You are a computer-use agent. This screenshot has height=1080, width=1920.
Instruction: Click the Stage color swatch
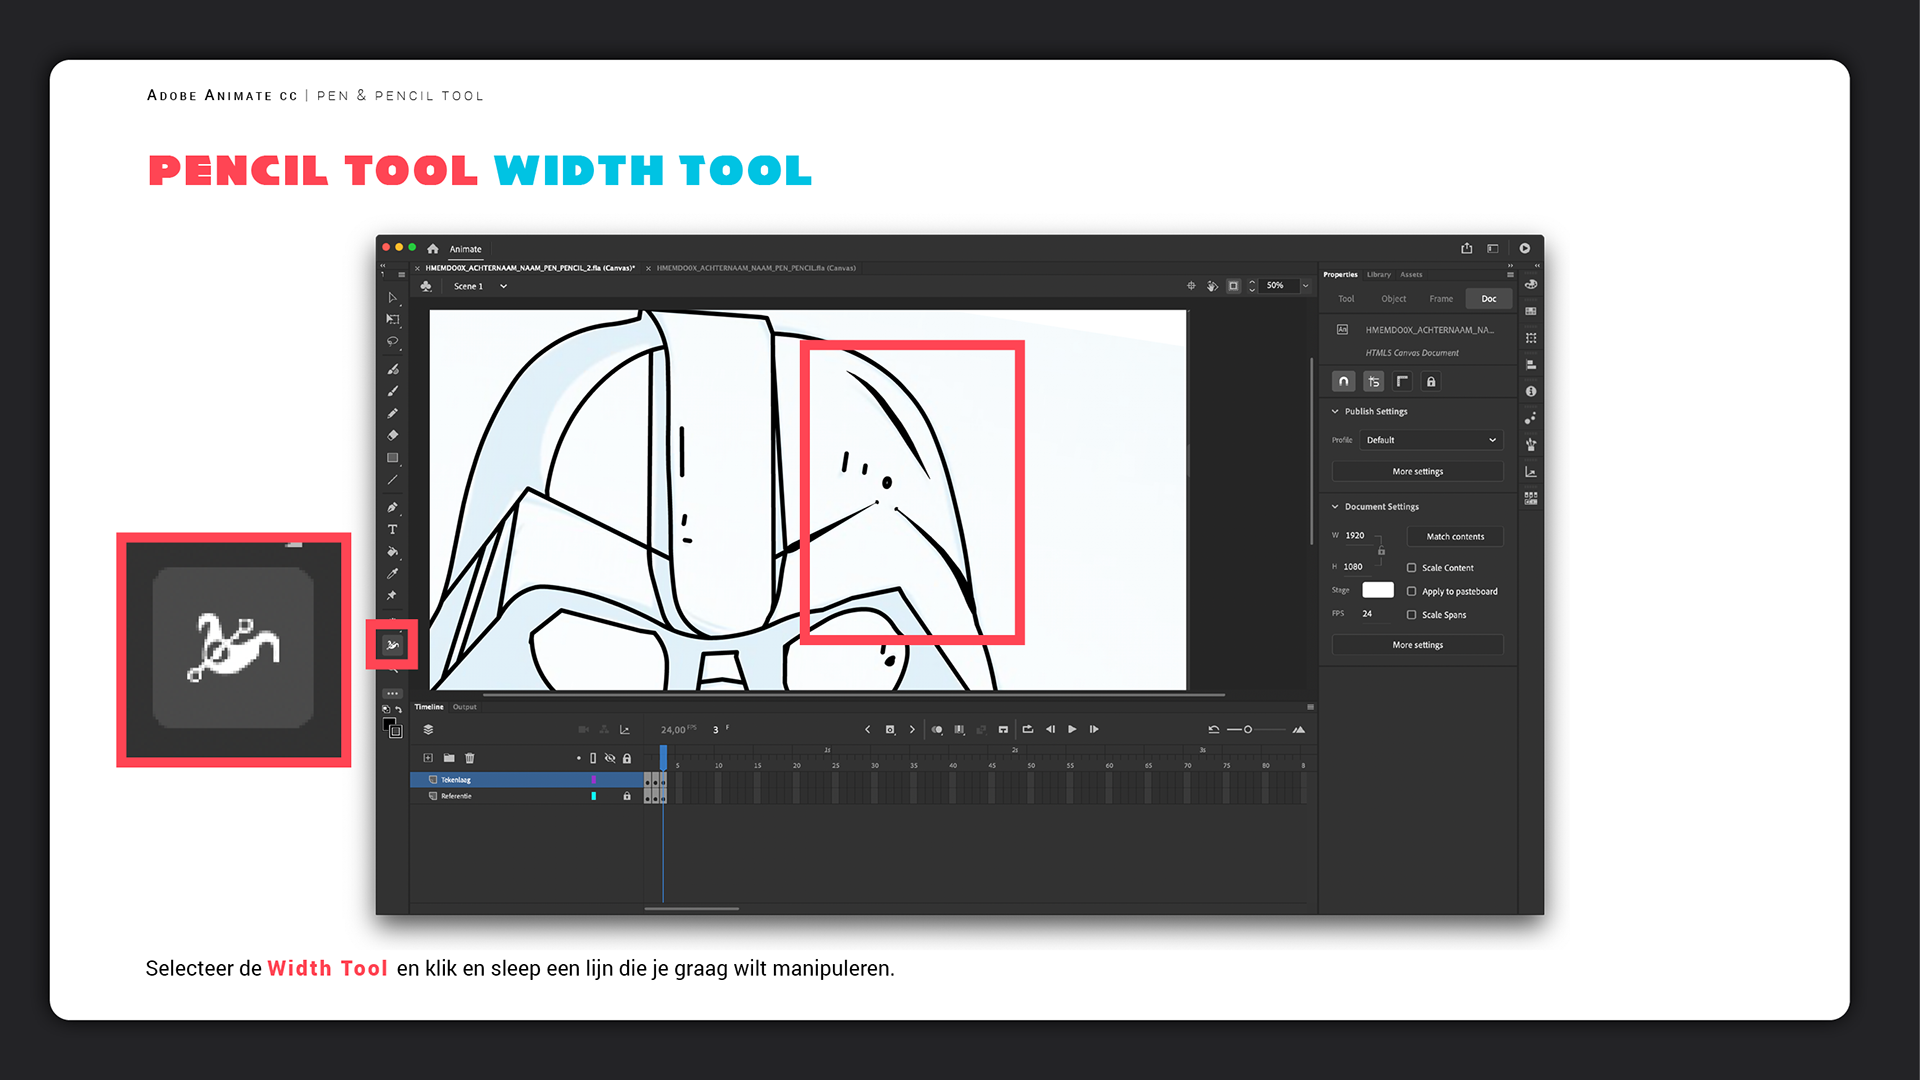pos(1377,590)
